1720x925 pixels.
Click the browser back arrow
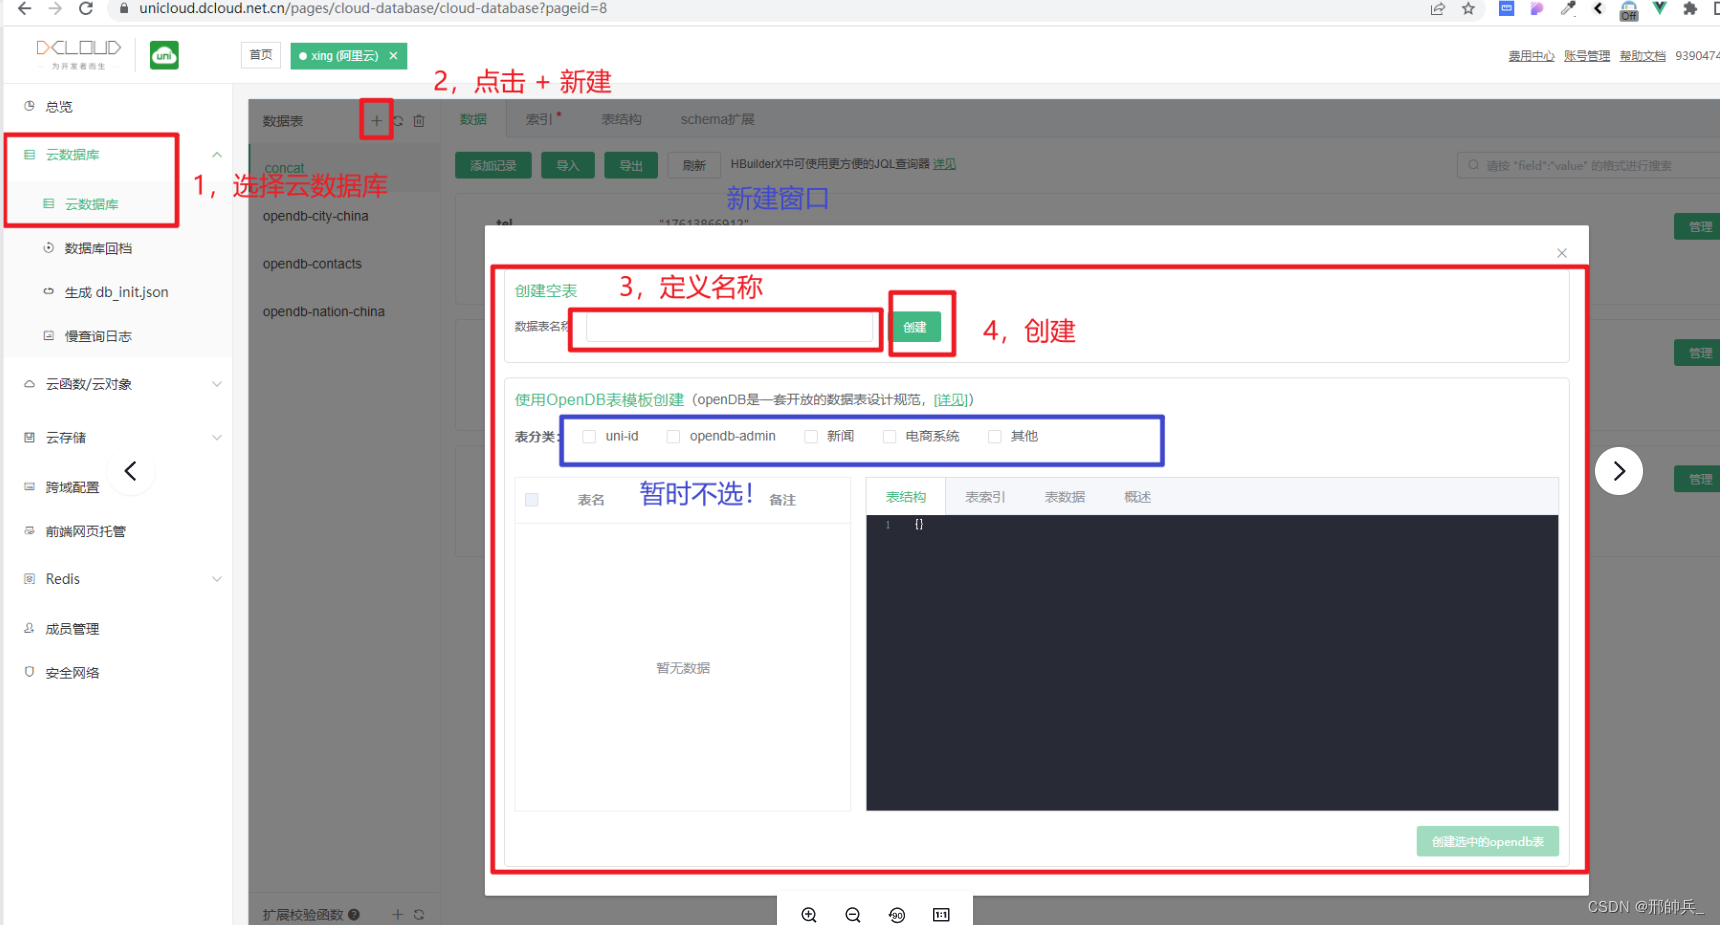pyautogui.click(x=24, y=9)
